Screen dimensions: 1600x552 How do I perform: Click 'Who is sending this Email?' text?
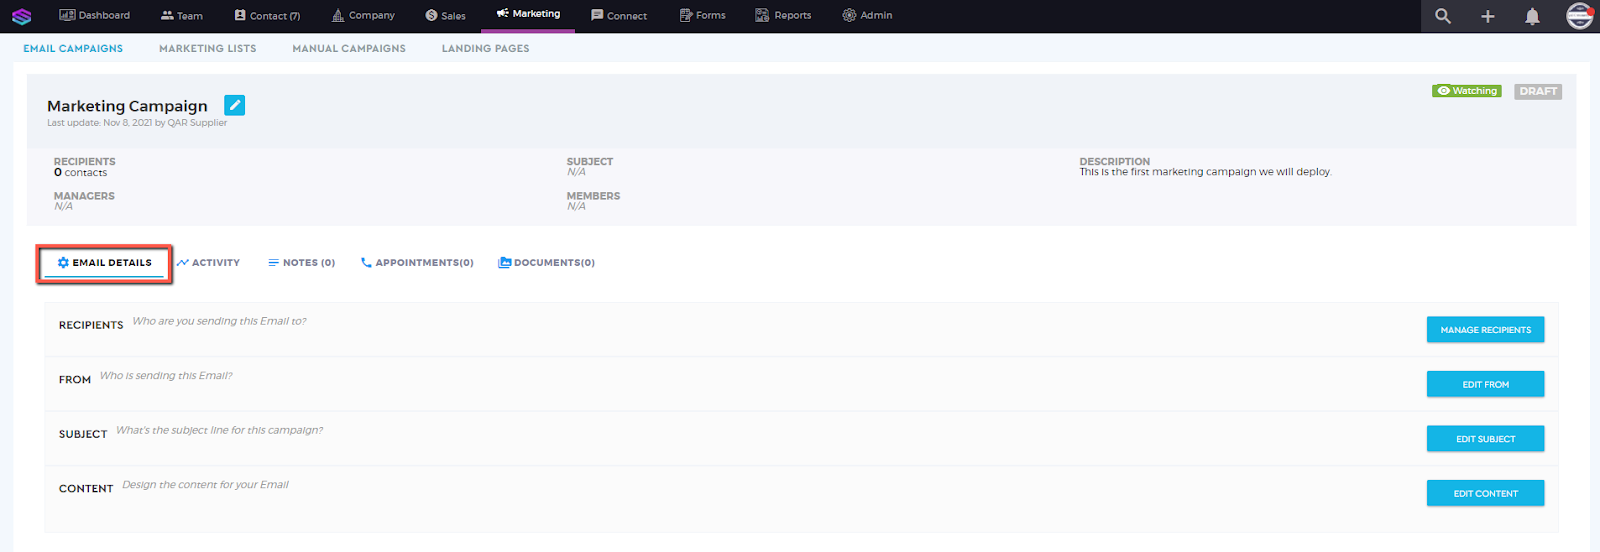coord(166,376)
